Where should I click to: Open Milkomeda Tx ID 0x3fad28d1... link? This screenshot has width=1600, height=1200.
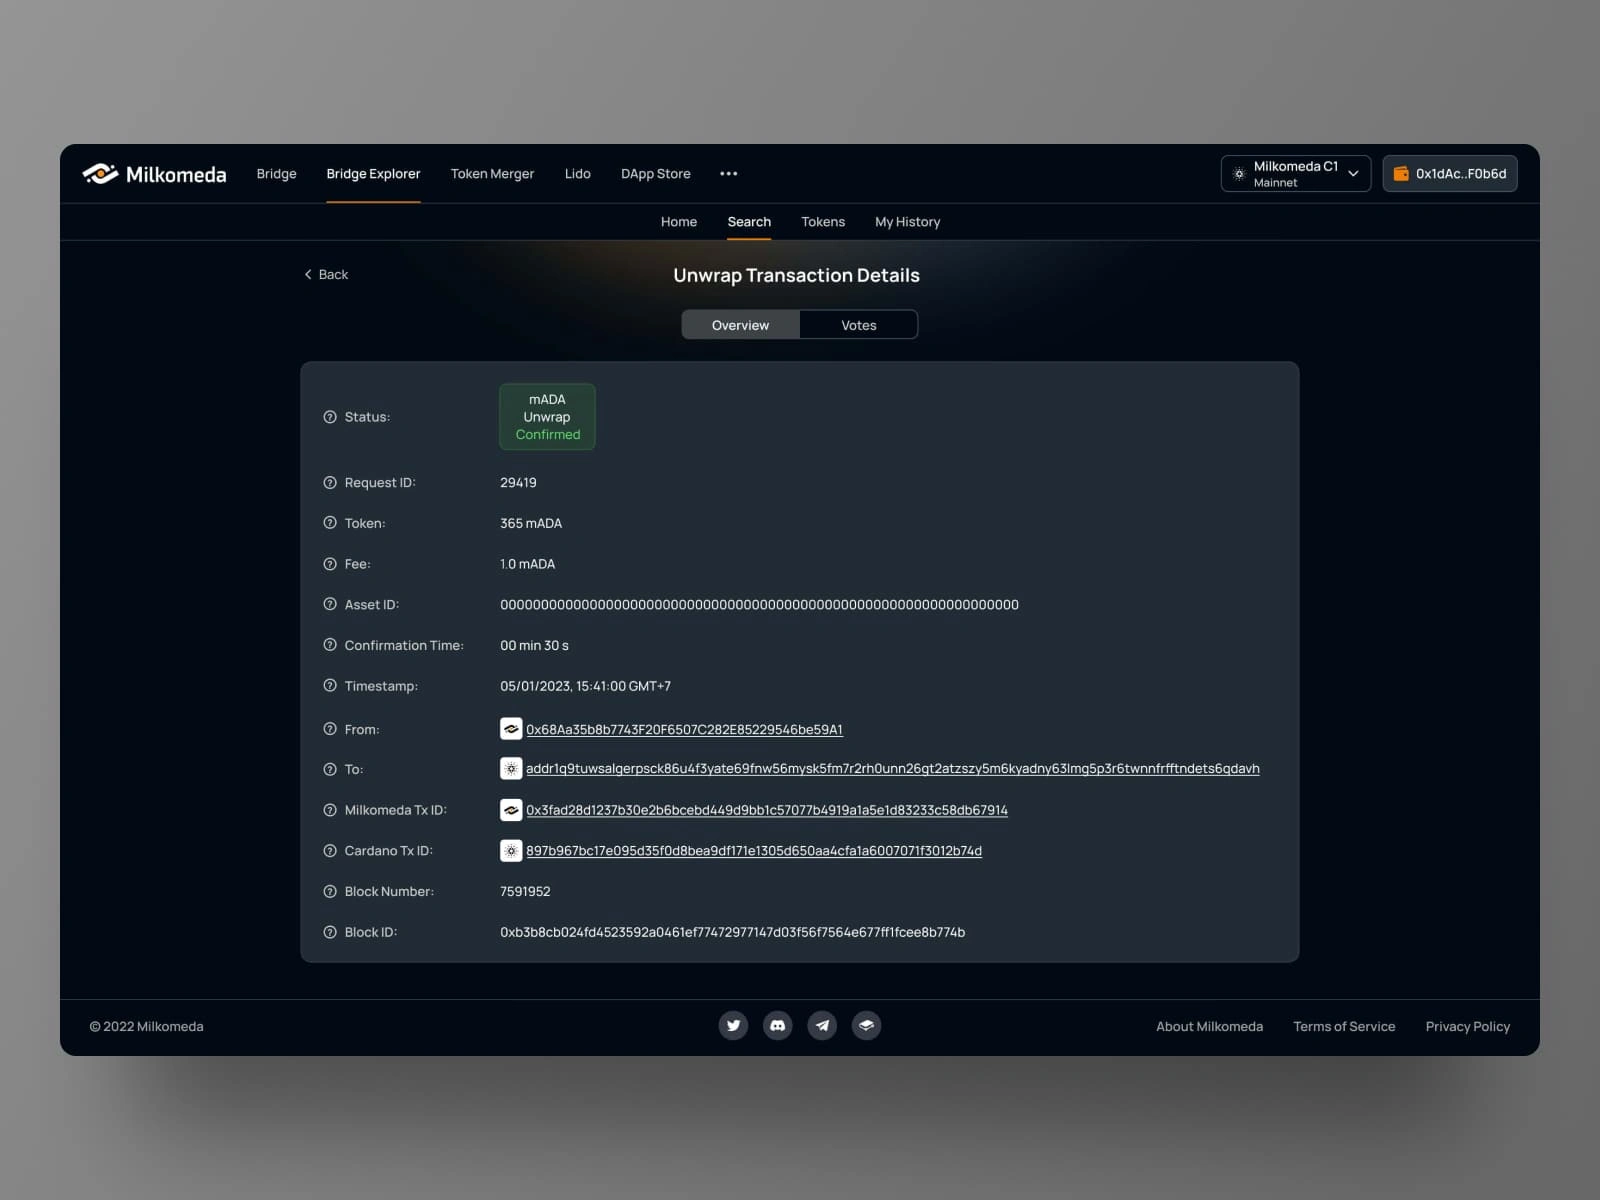pos(767,810)
